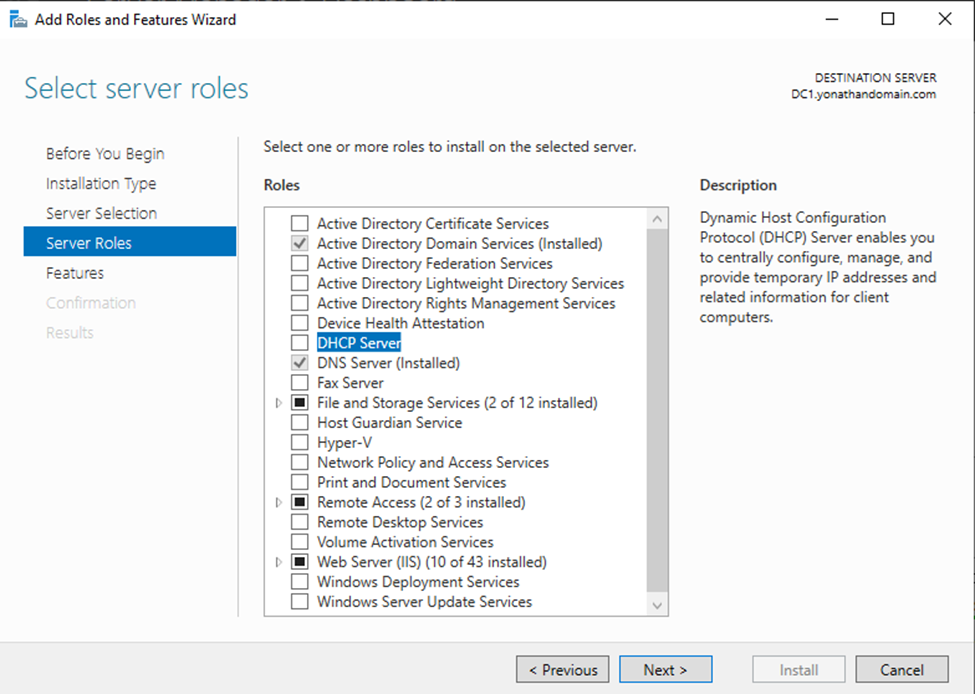Image resolution: width=975 pixels, height=694 pixels.
Task: Jump to Before You Begin page
Action: click(x=105, y=154)
